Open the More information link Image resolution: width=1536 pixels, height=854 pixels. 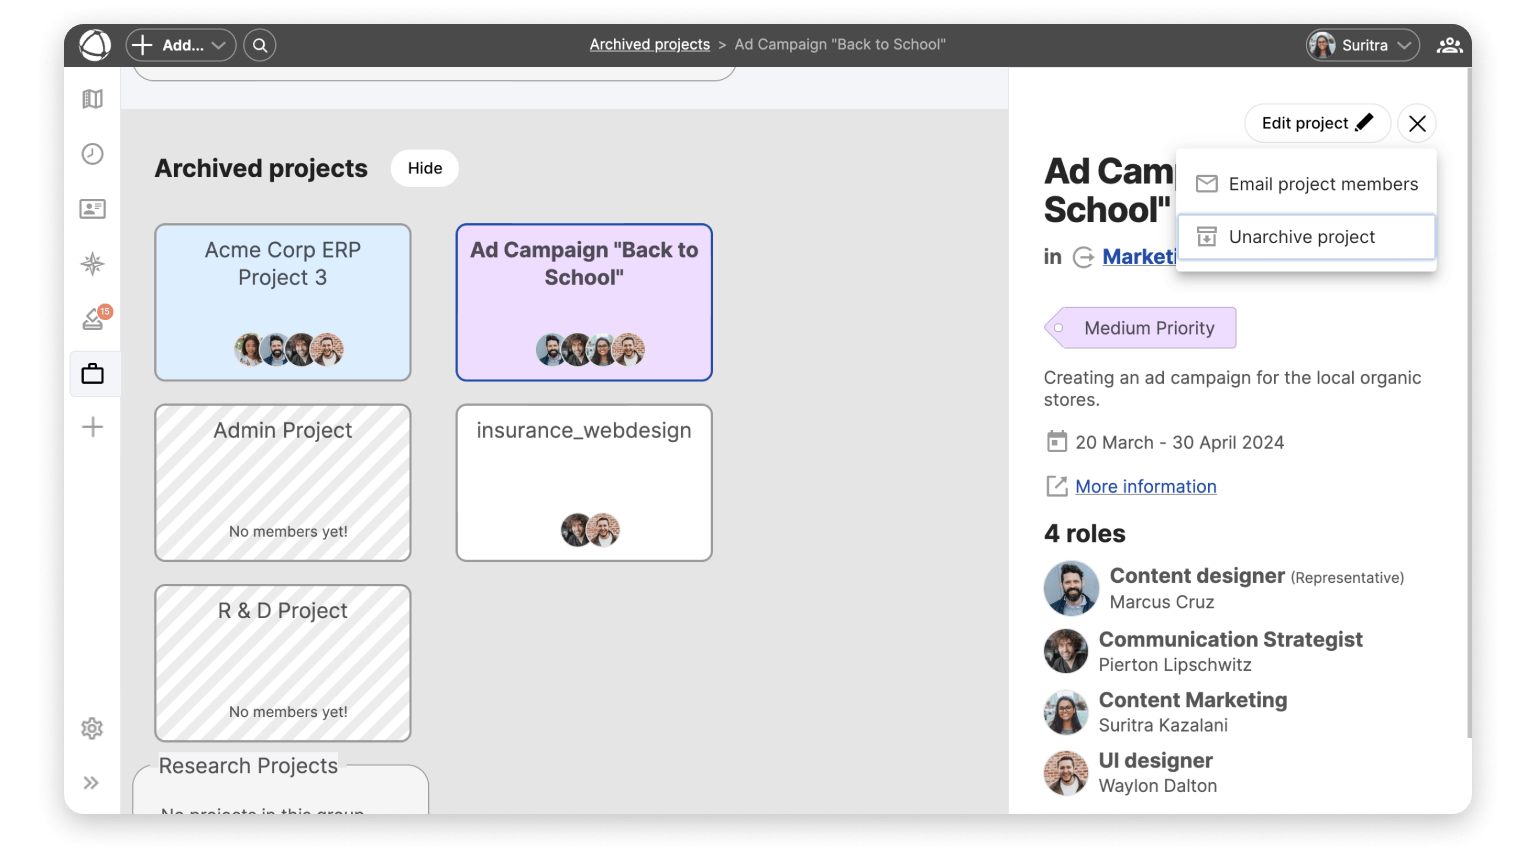1146,487
